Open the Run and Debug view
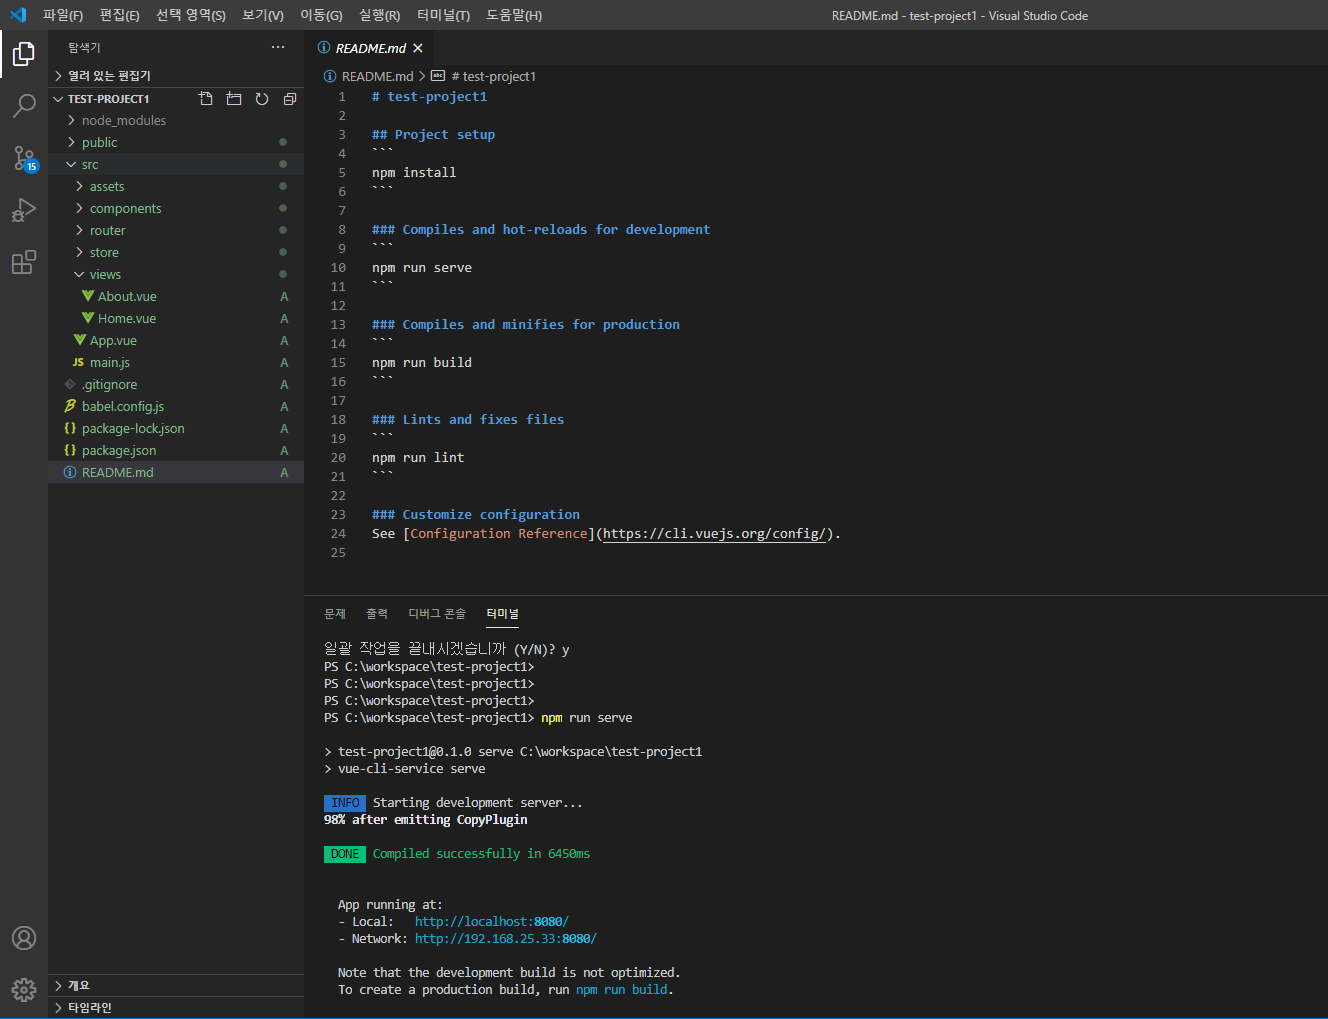1328x1019 pixels. click(x=24, y=210)
